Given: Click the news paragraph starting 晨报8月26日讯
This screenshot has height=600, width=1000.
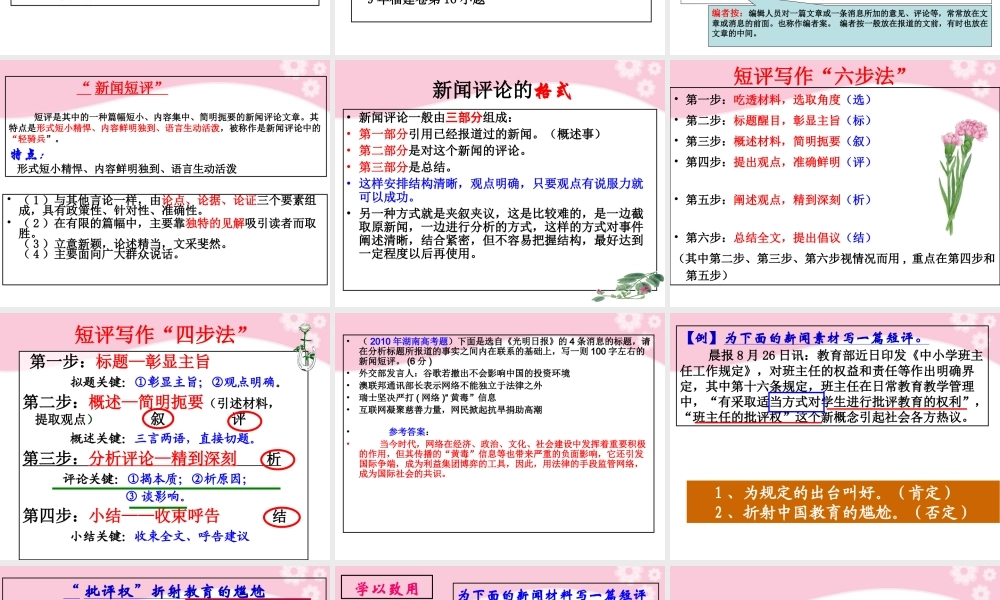Looking at the screenshot, I should 832,386.
